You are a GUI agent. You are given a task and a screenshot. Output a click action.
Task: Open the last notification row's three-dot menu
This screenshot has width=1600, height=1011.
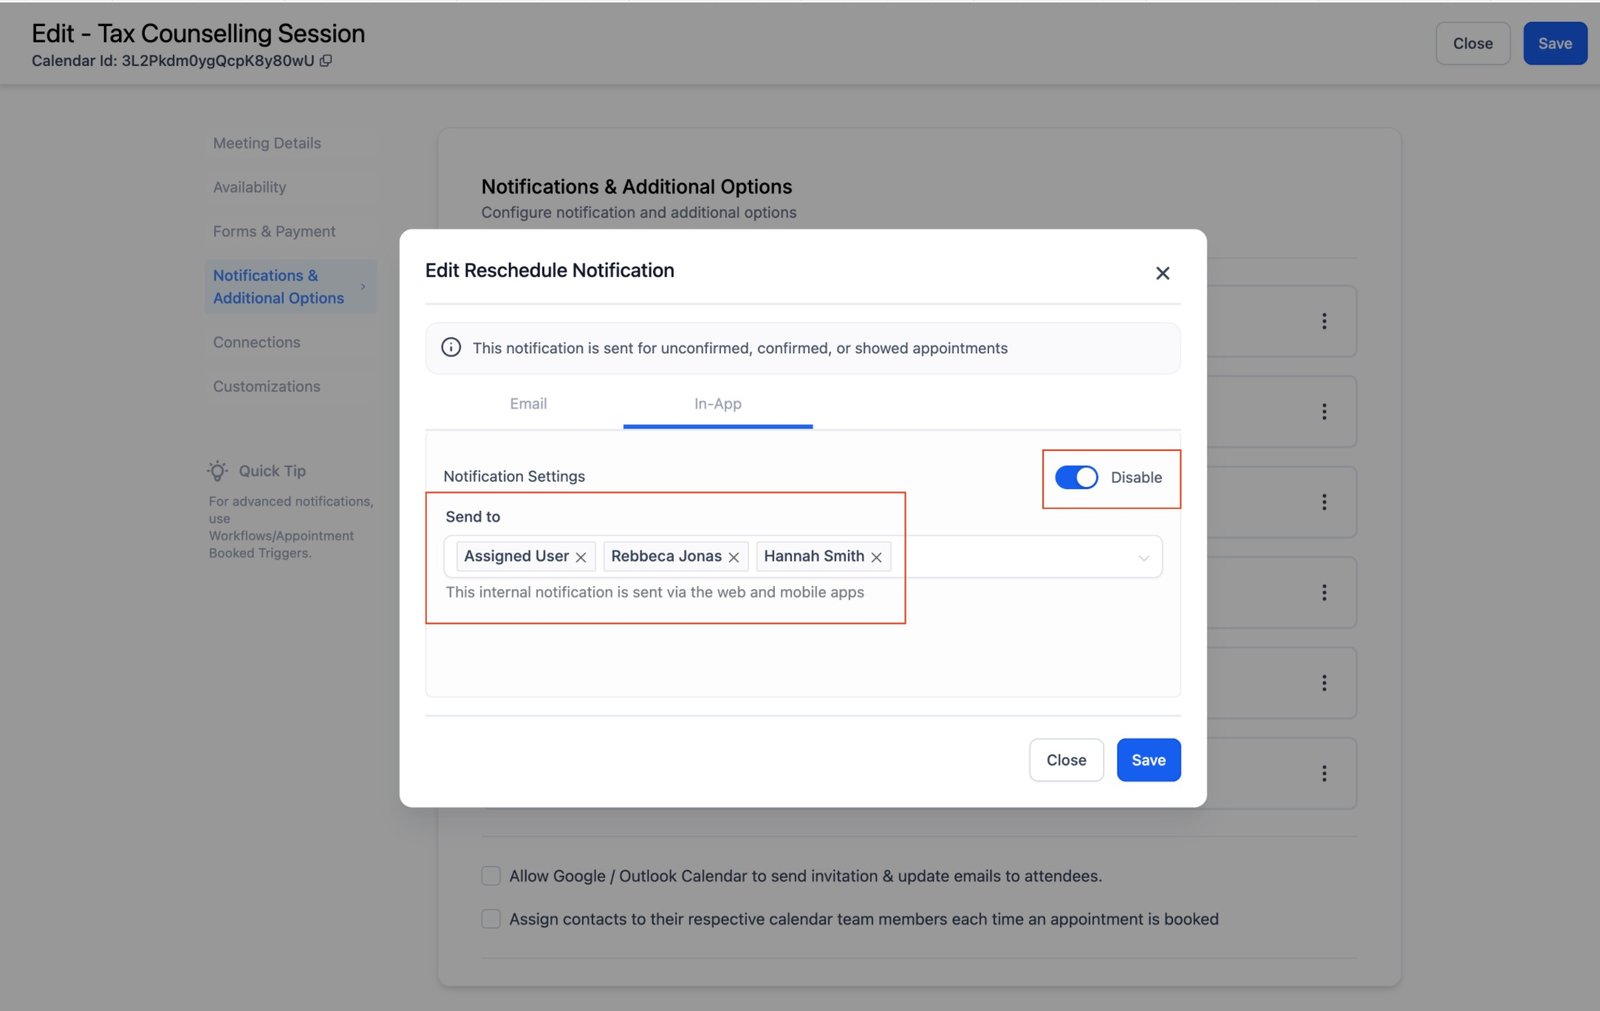[x=1324, y=773]
